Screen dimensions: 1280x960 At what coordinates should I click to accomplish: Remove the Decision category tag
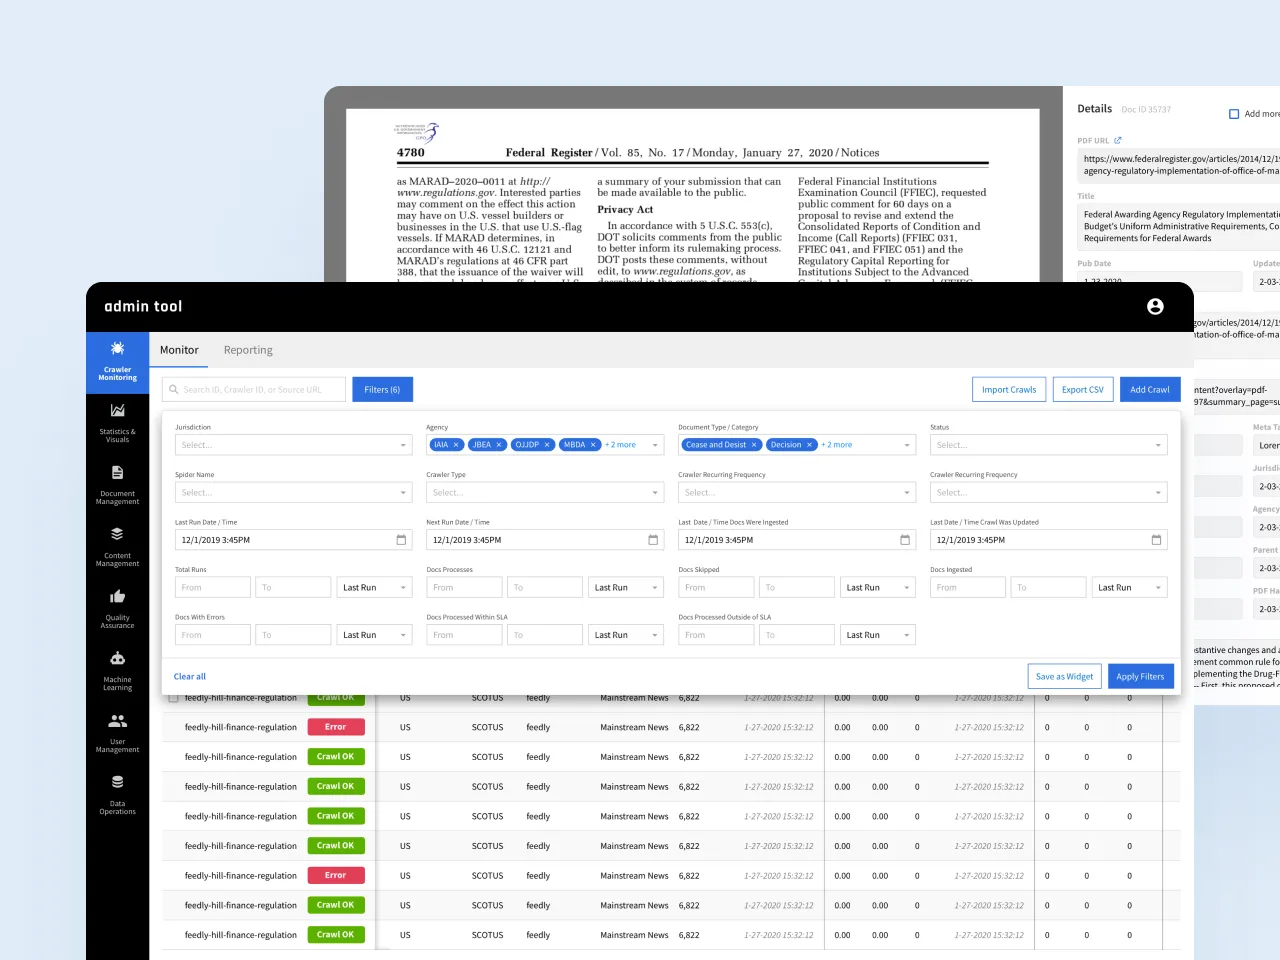point(809,445)
